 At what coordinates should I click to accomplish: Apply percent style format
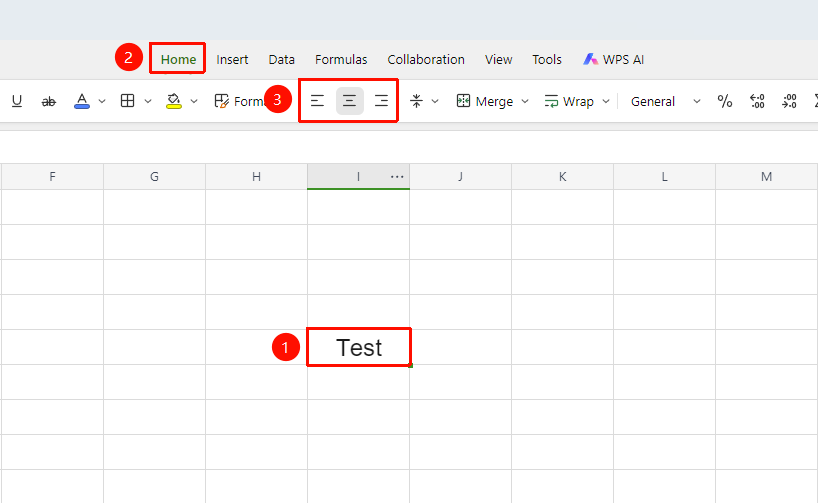725,101
